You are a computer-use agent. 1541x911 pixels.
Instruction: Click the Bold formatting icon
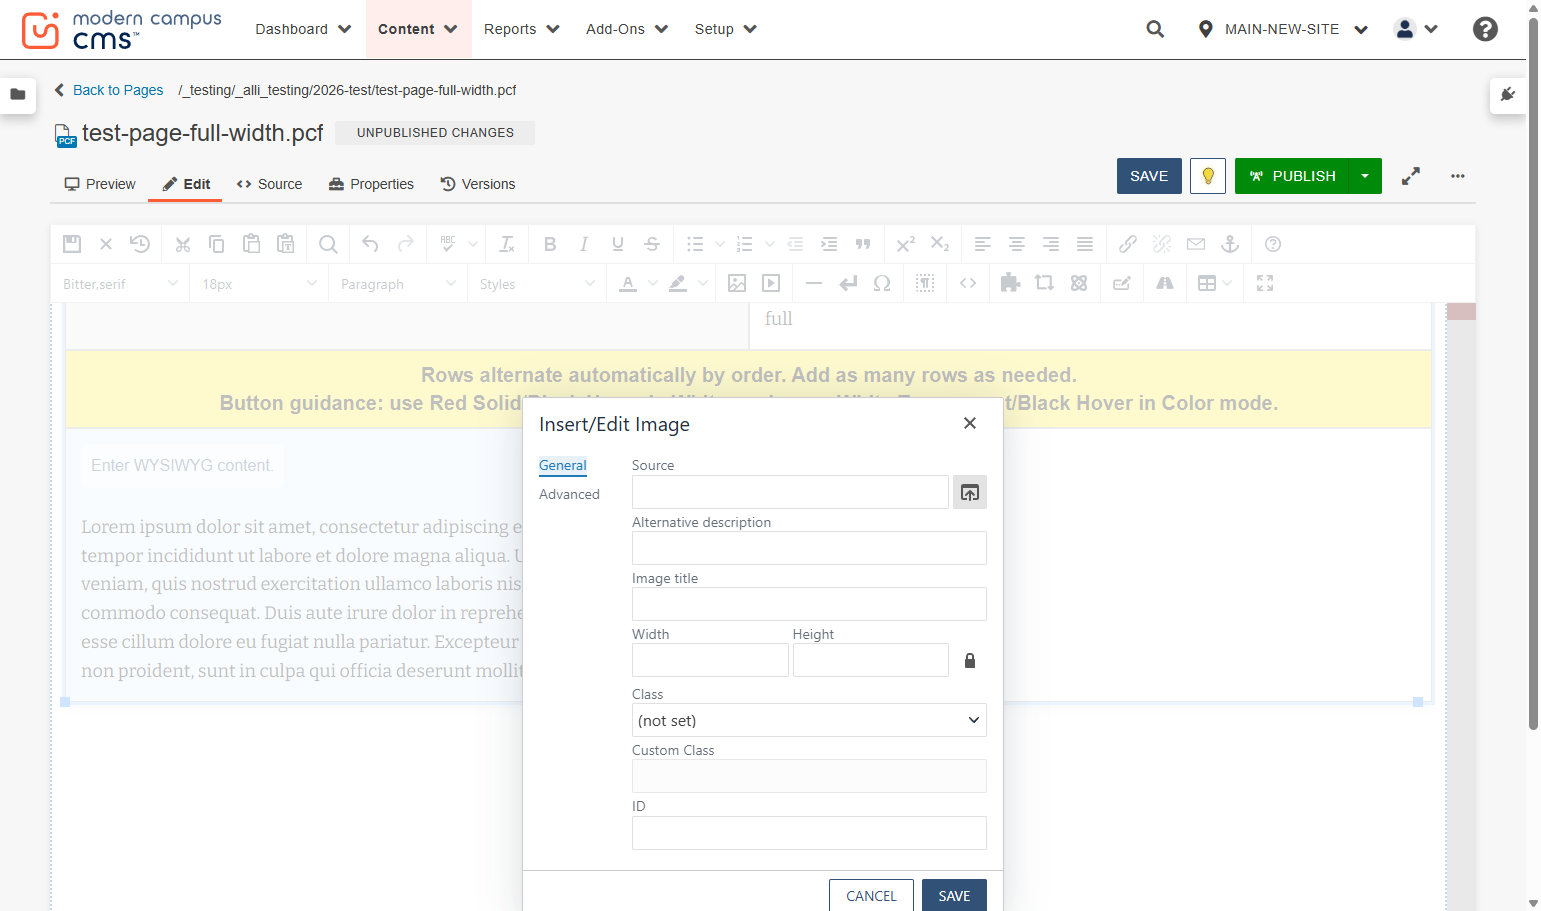tap(550, 244)
